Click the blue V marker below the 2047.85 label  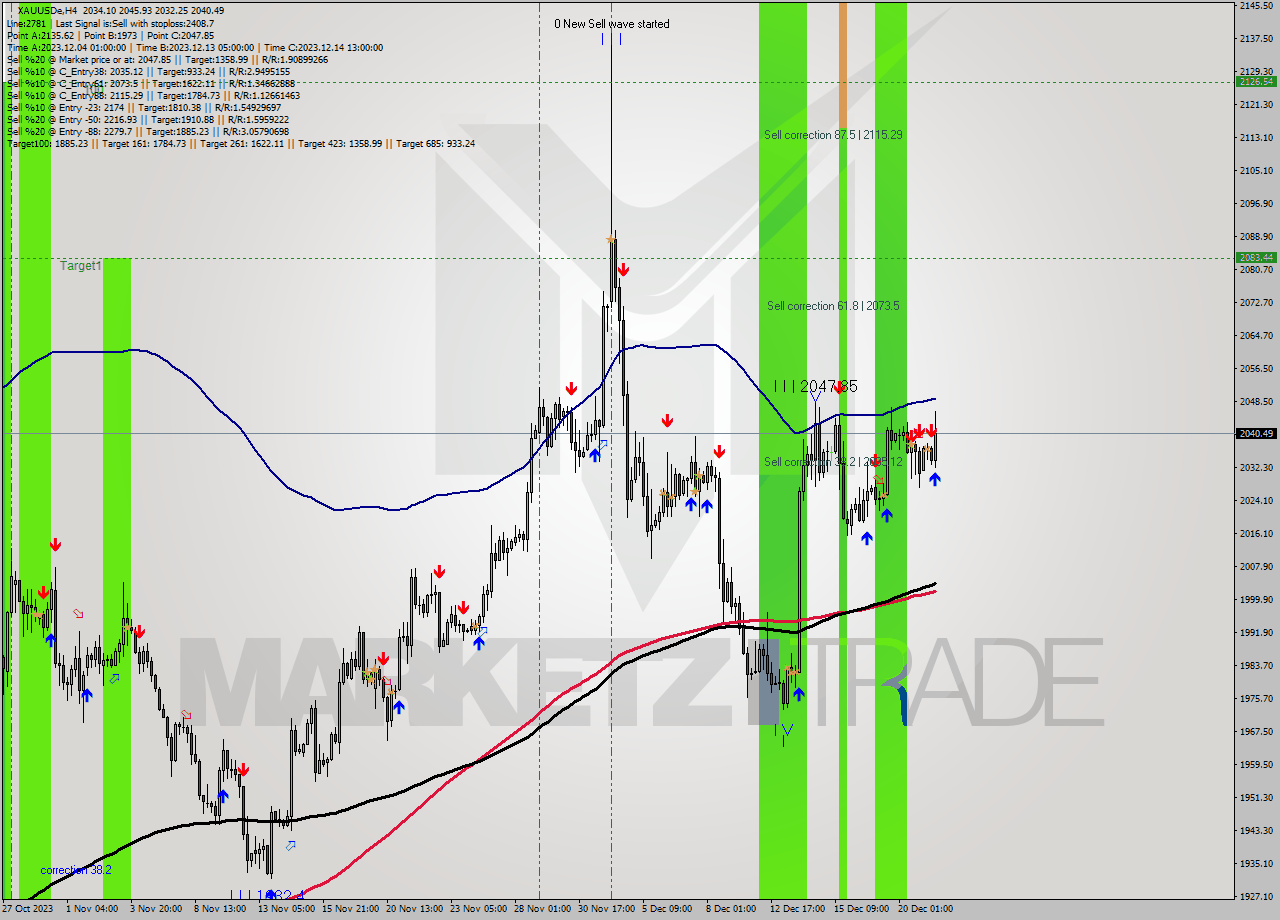click(816, 398)
